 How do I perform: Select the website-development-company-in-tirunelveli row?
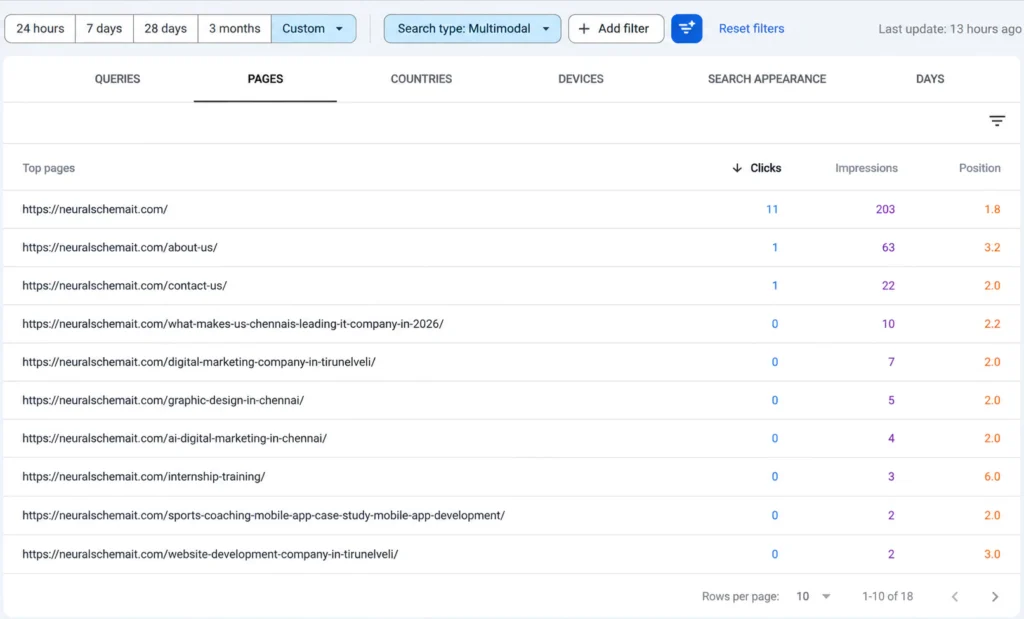(x=511, y=554)
